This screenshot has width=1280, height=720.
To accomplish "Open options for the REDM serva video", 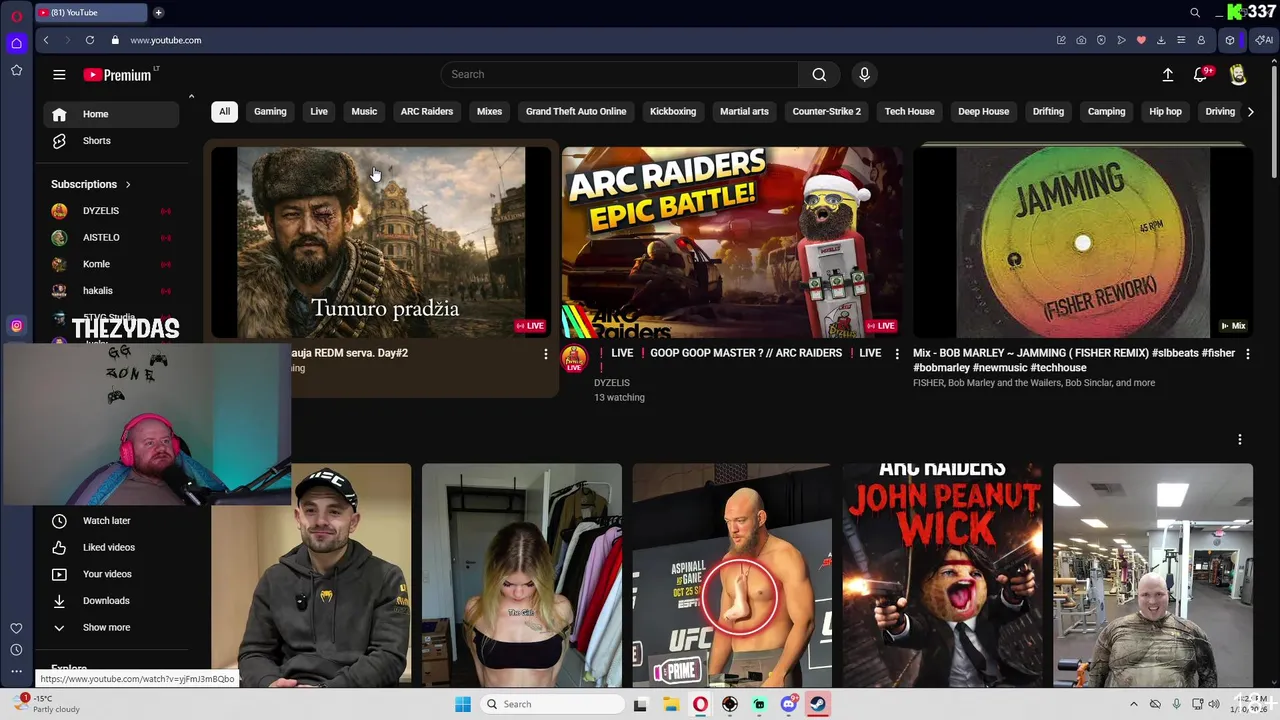I will coord(545,354).
